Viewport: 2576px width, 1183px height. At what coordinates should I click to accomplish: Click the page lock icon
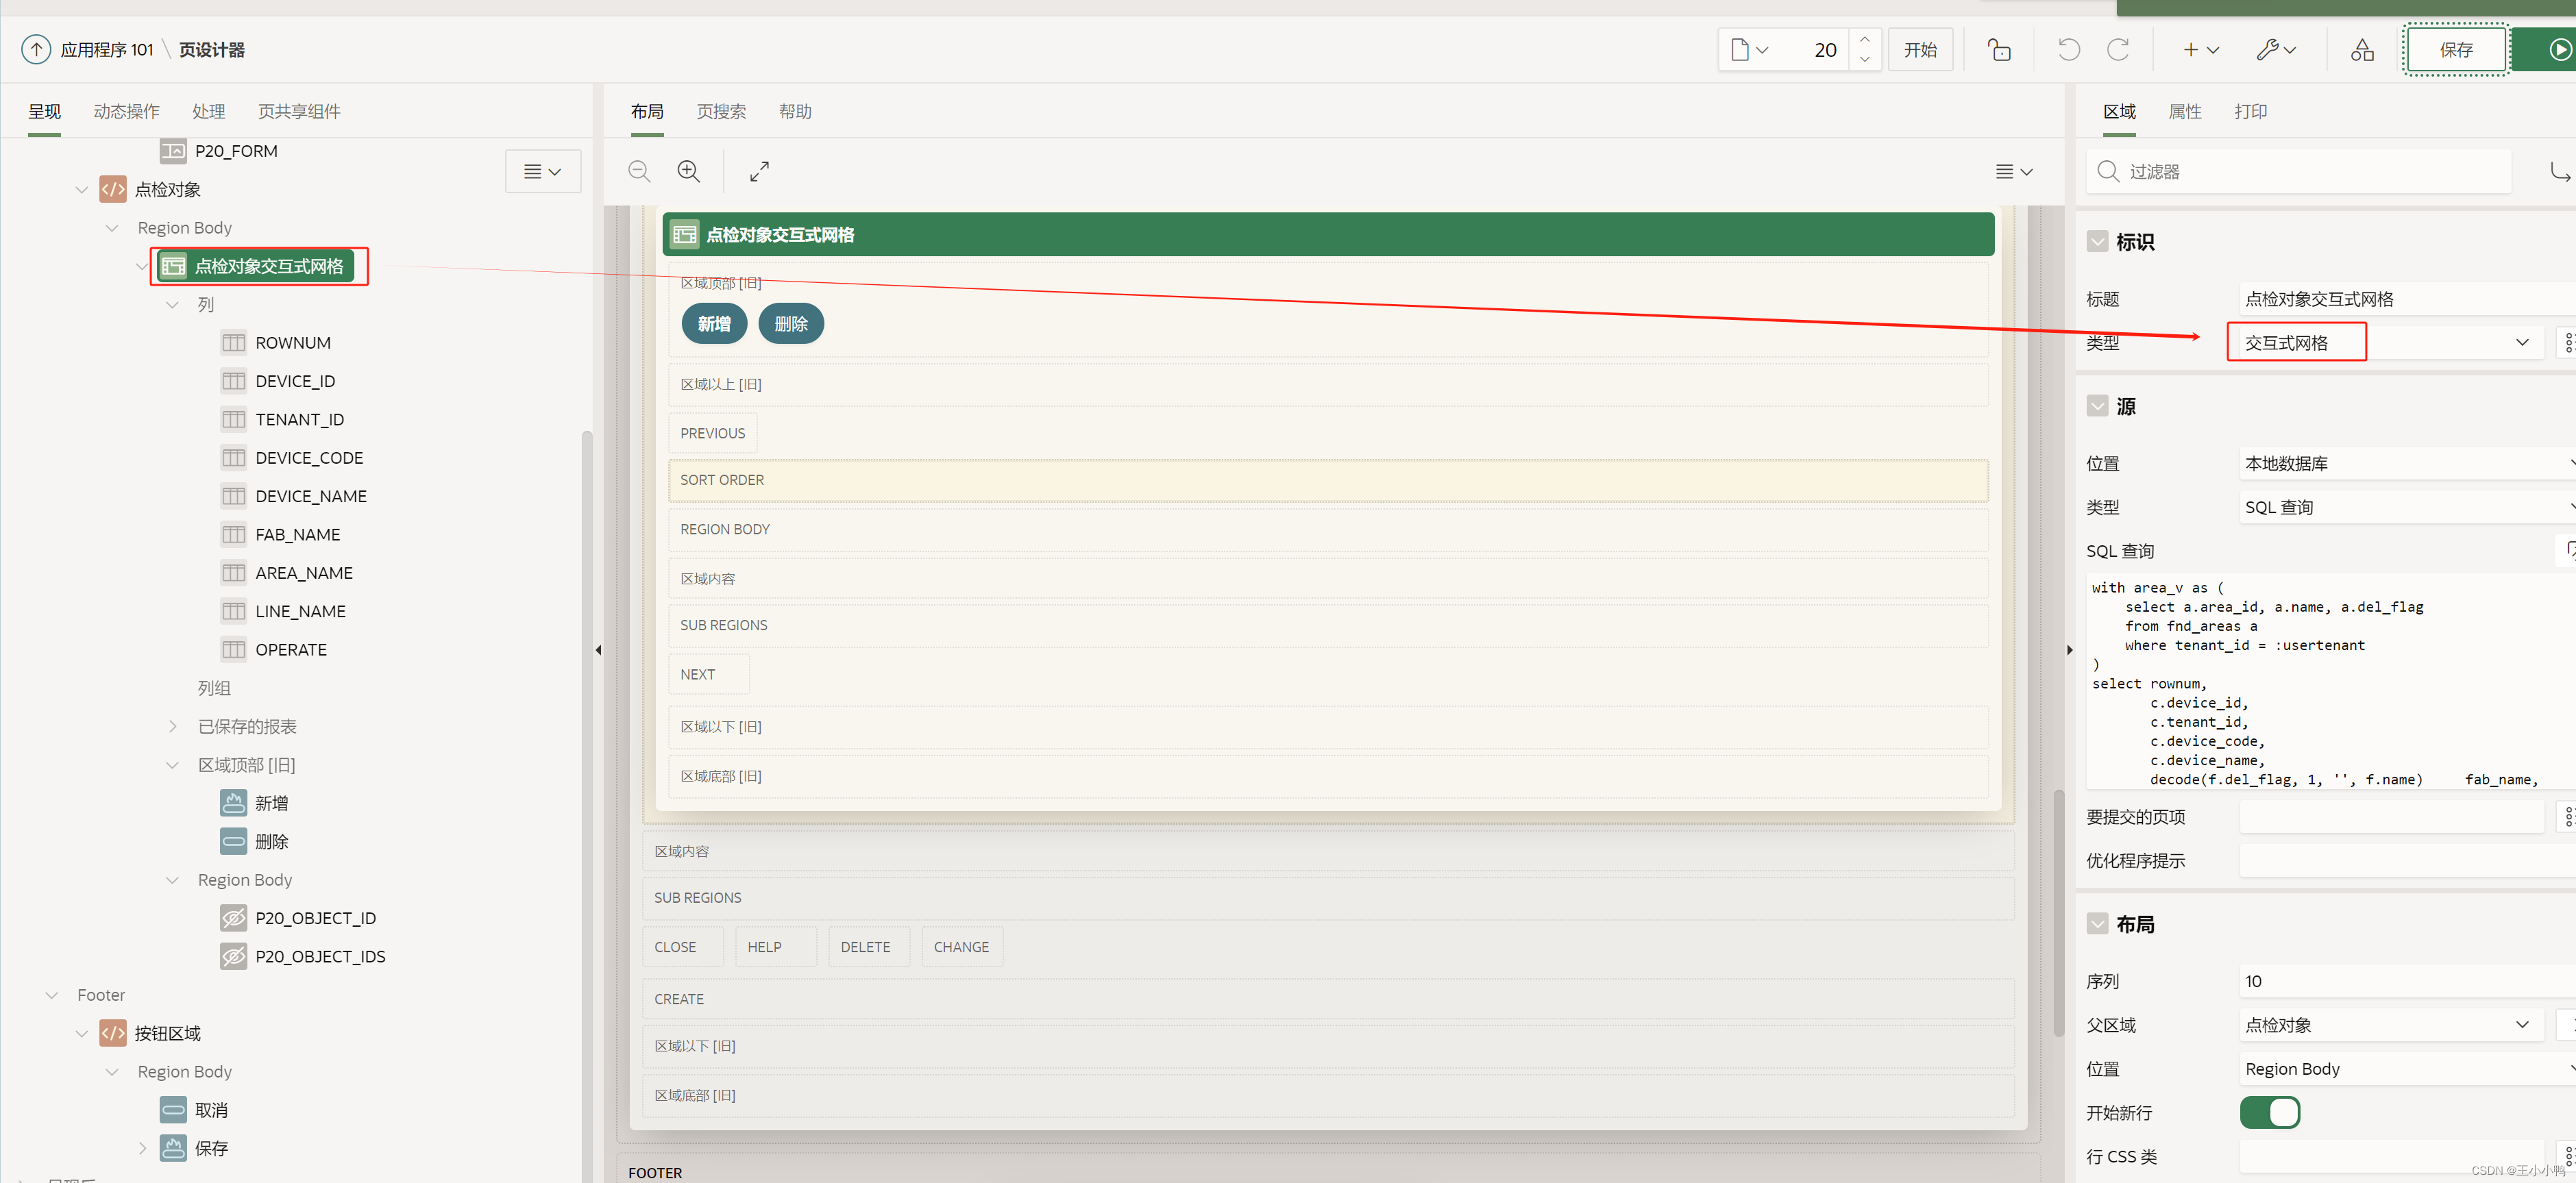[x=1999, y=50]
